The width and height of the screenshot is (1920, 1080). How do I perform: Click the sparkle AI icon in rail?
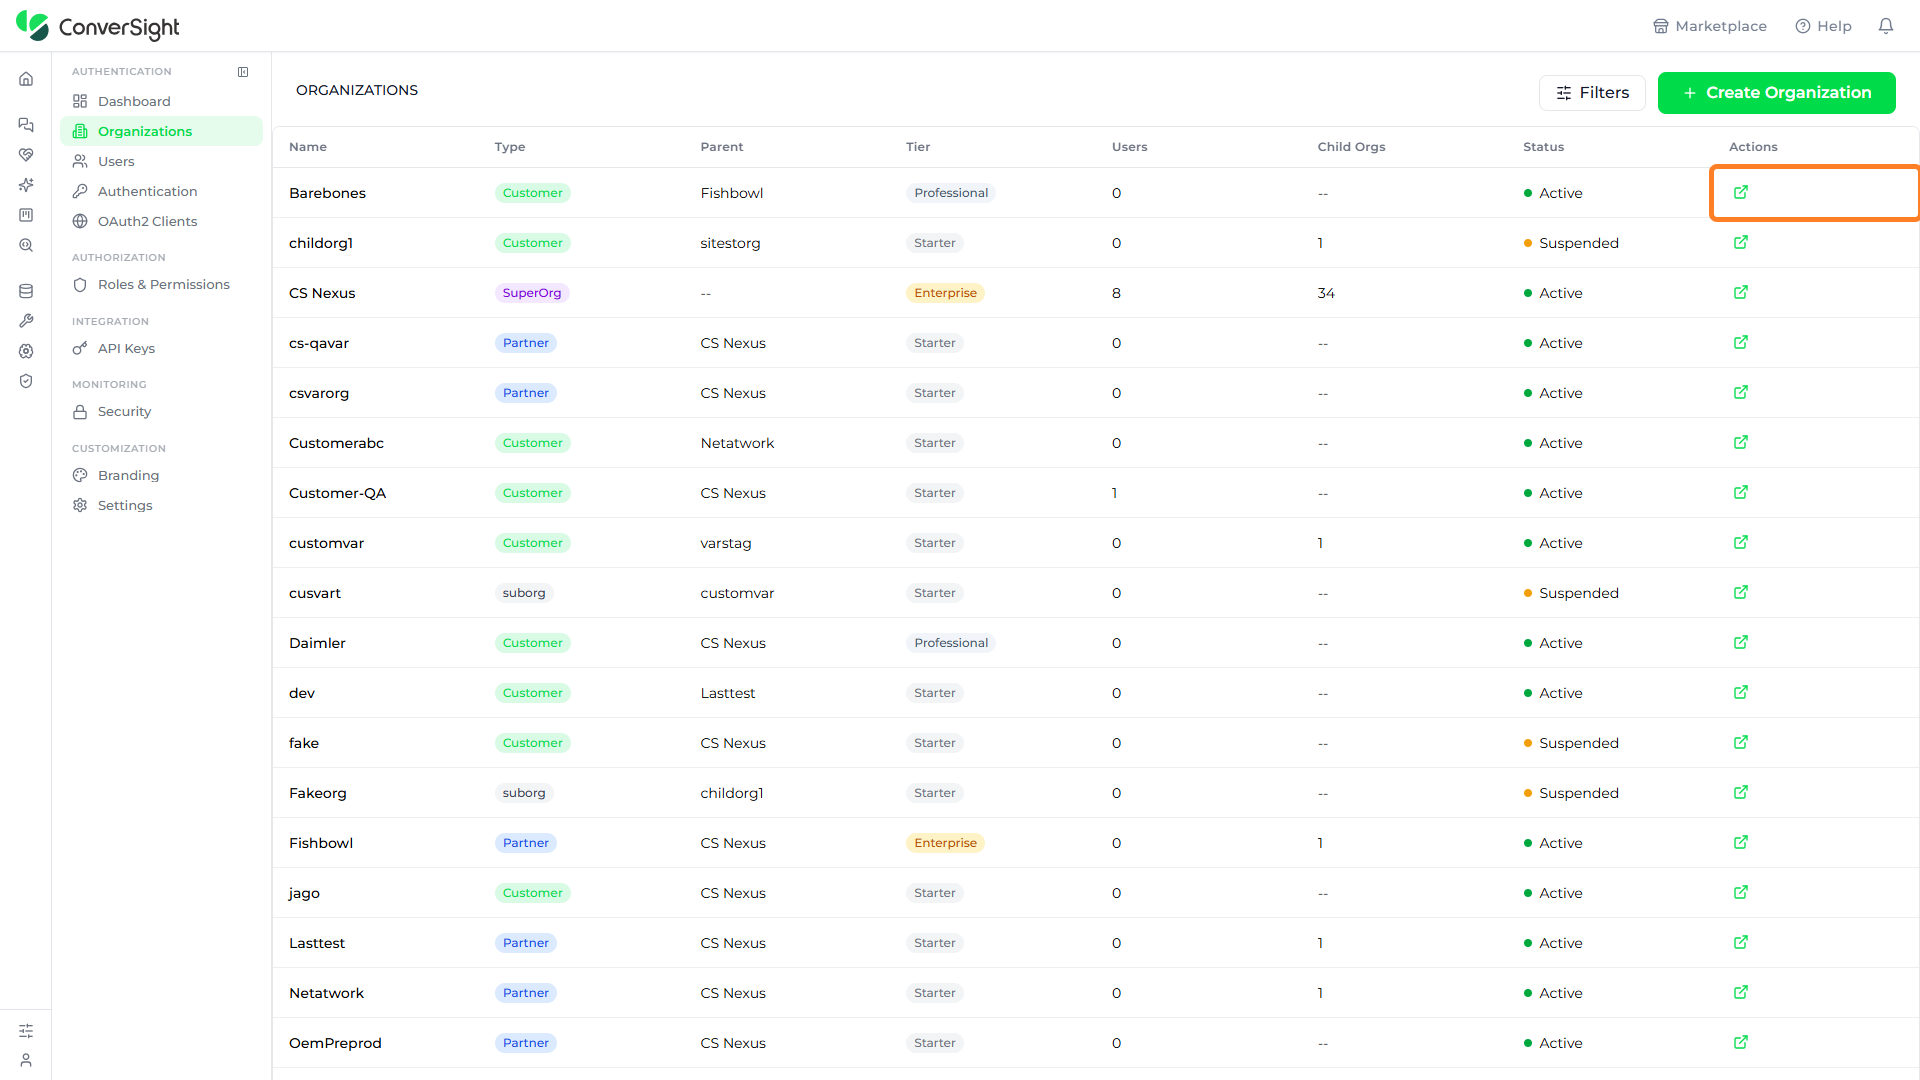(26, 185)
